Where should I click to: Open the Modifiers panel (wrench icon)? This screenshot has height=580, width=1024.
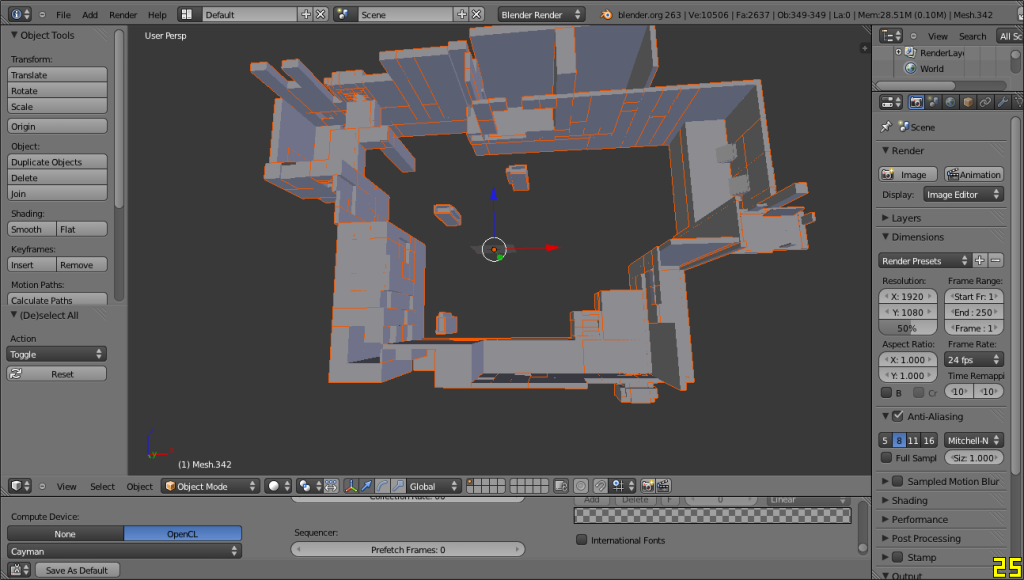[1003, 101]
